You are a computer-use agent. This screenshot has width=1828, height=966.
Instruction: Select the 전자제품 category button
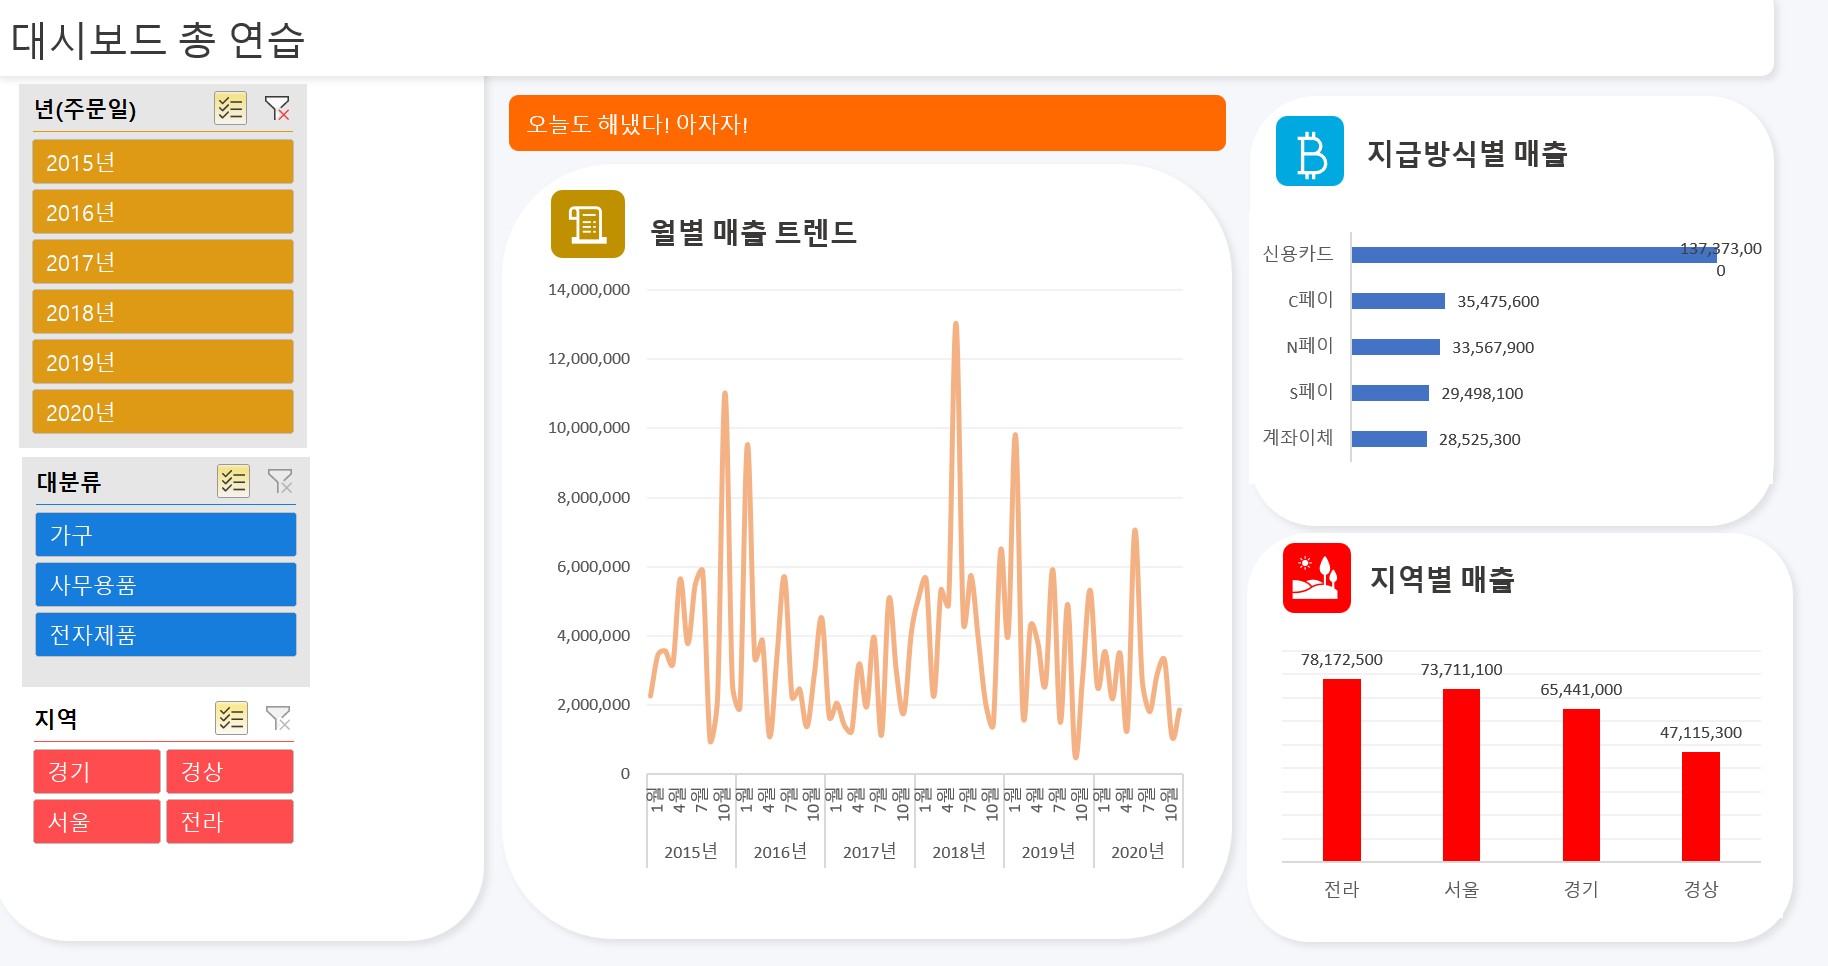click(x=165, y=634)
